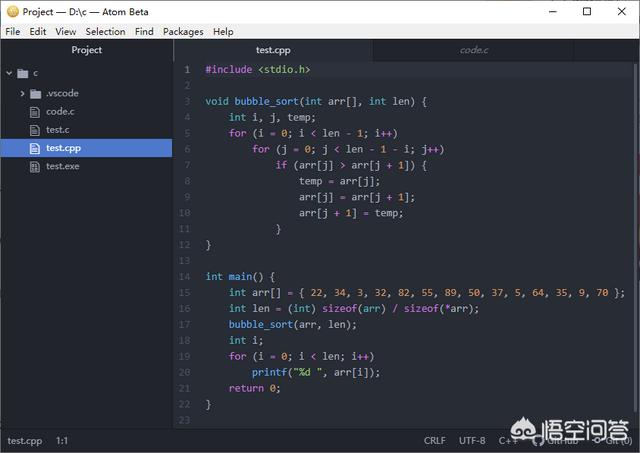Click line number 23 in gutter
The height and width of the screenshot is (453, 640).
(184, 420)
